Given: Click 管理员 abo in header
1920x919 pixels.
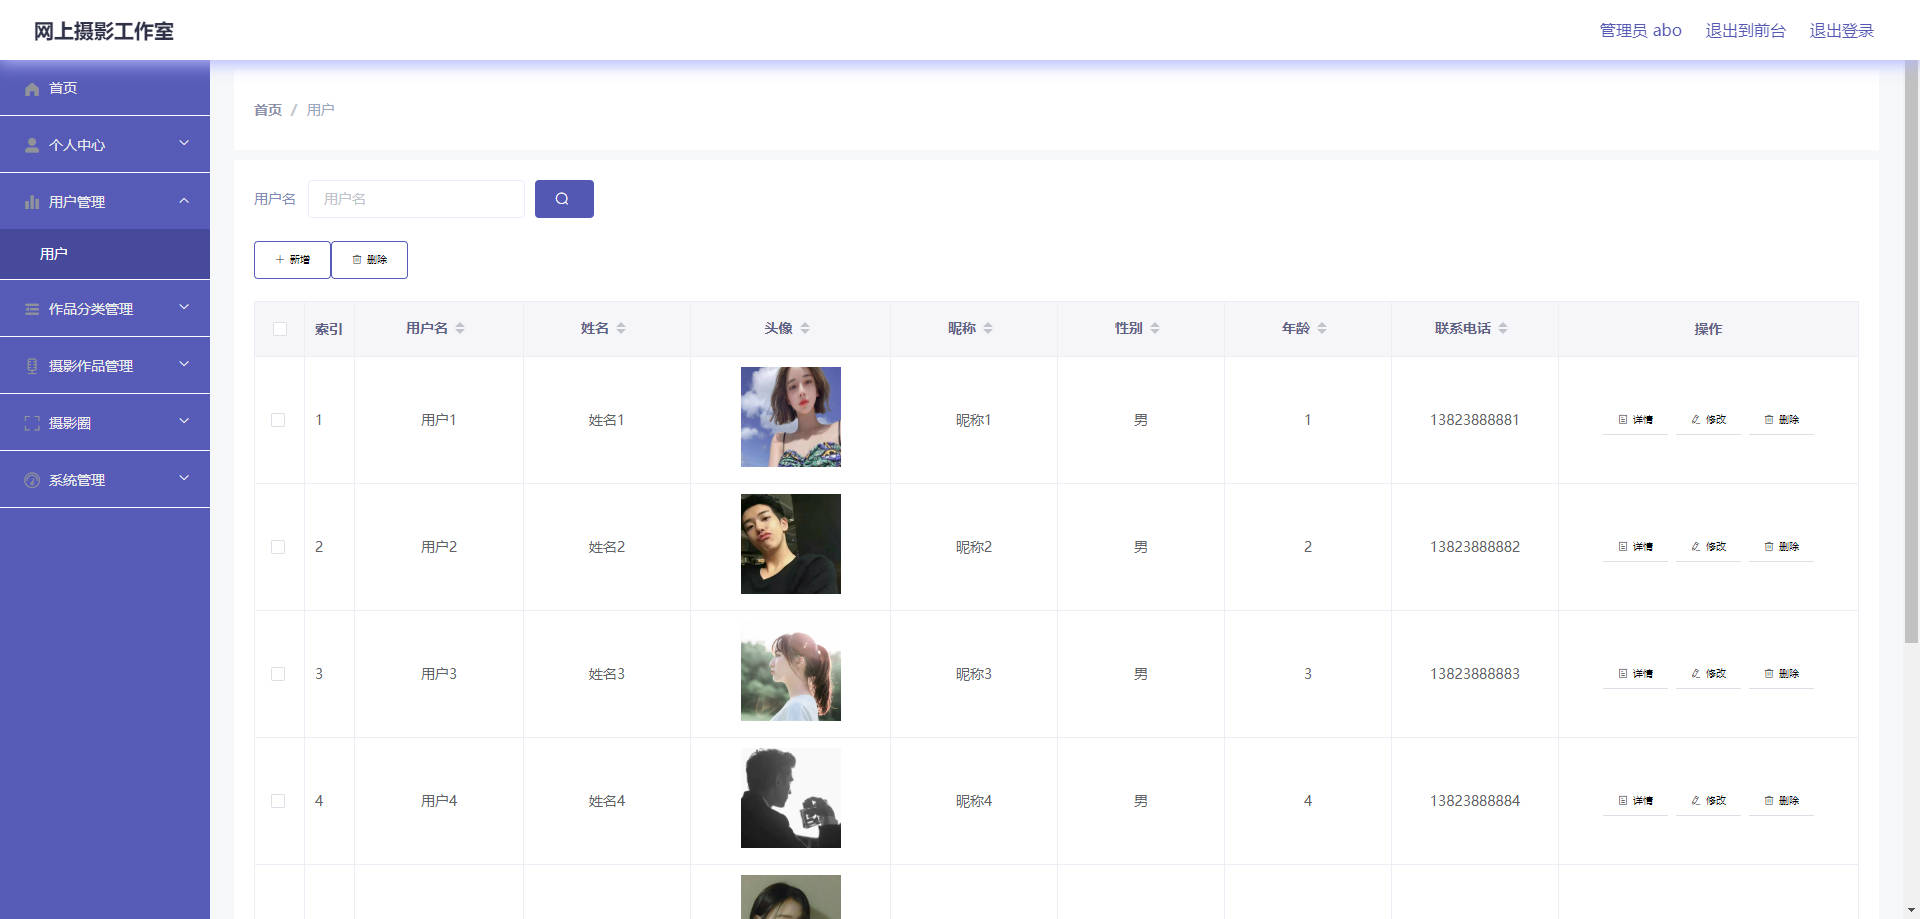Looking at the screenshot, I should coord(1640,31).
